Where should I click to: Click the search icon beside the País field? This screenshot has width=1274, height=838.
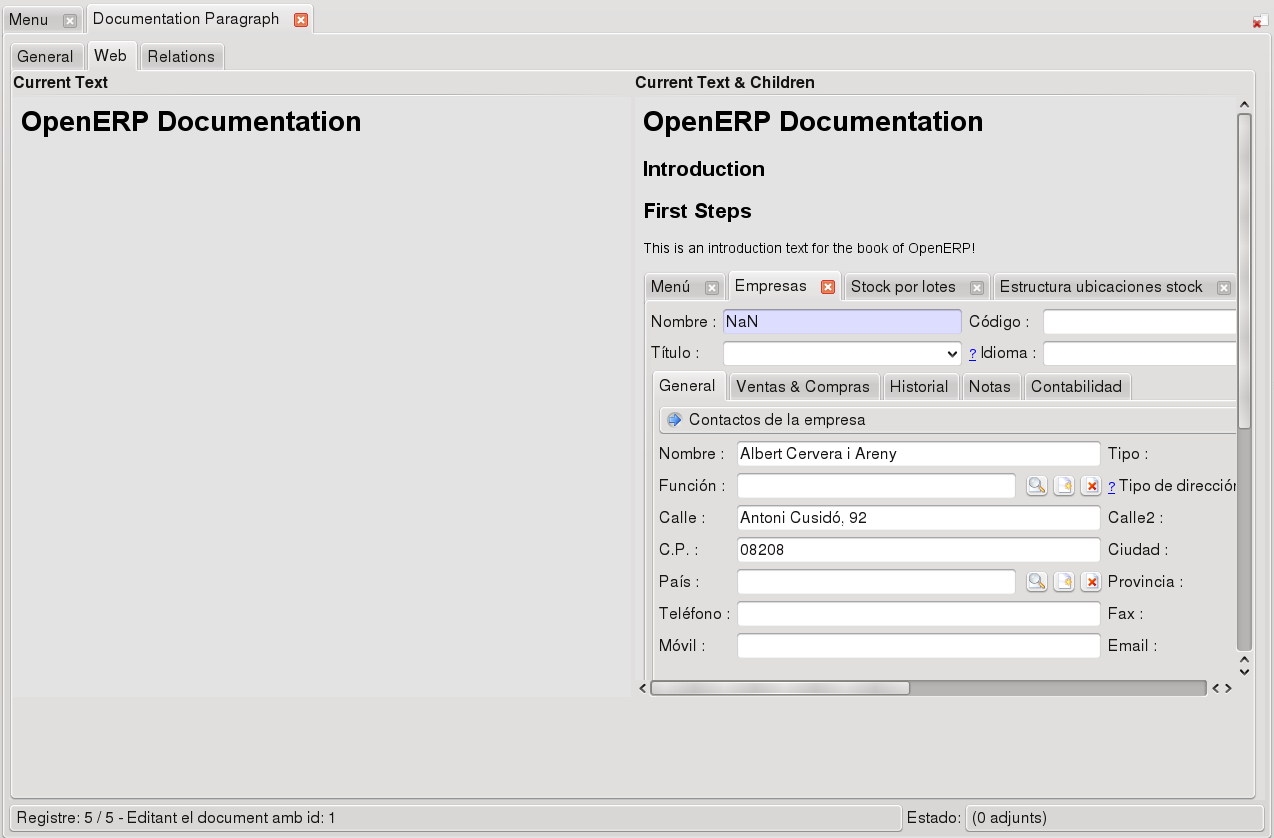1037,582
